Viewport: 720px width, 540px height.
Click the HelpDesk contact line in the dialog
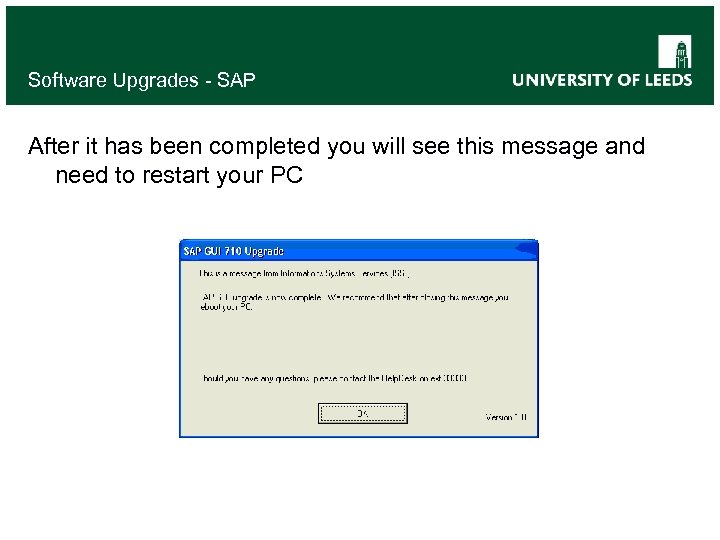tap(335, 378)
